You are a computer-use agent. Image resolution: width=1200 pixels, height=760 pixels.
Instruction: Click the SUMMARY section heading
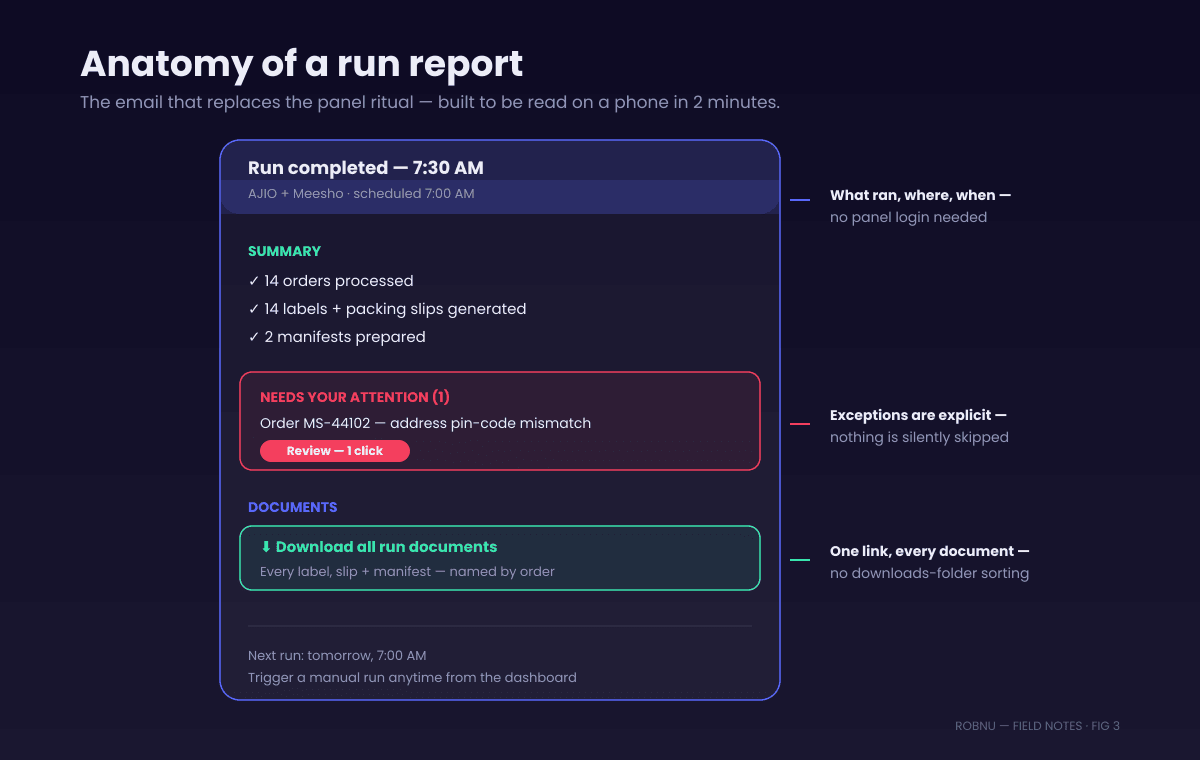[285, 251]
